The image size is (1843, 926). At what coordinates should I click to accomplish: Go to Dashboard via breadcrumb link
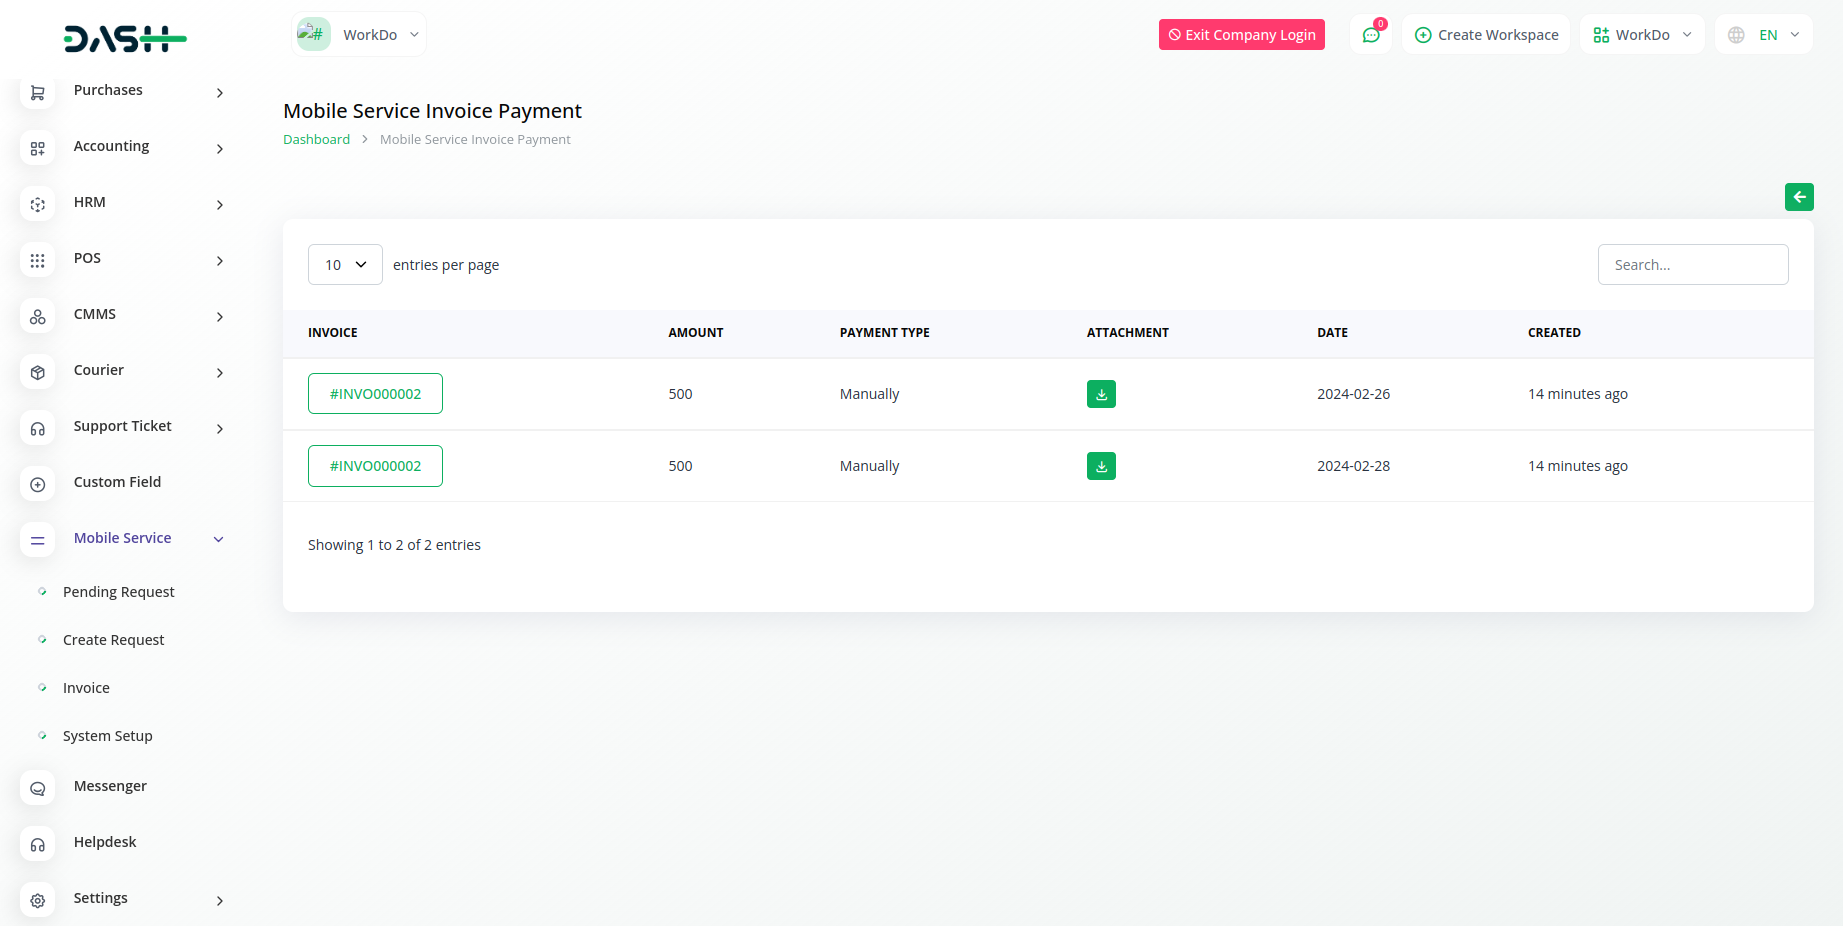pos(316,140)
